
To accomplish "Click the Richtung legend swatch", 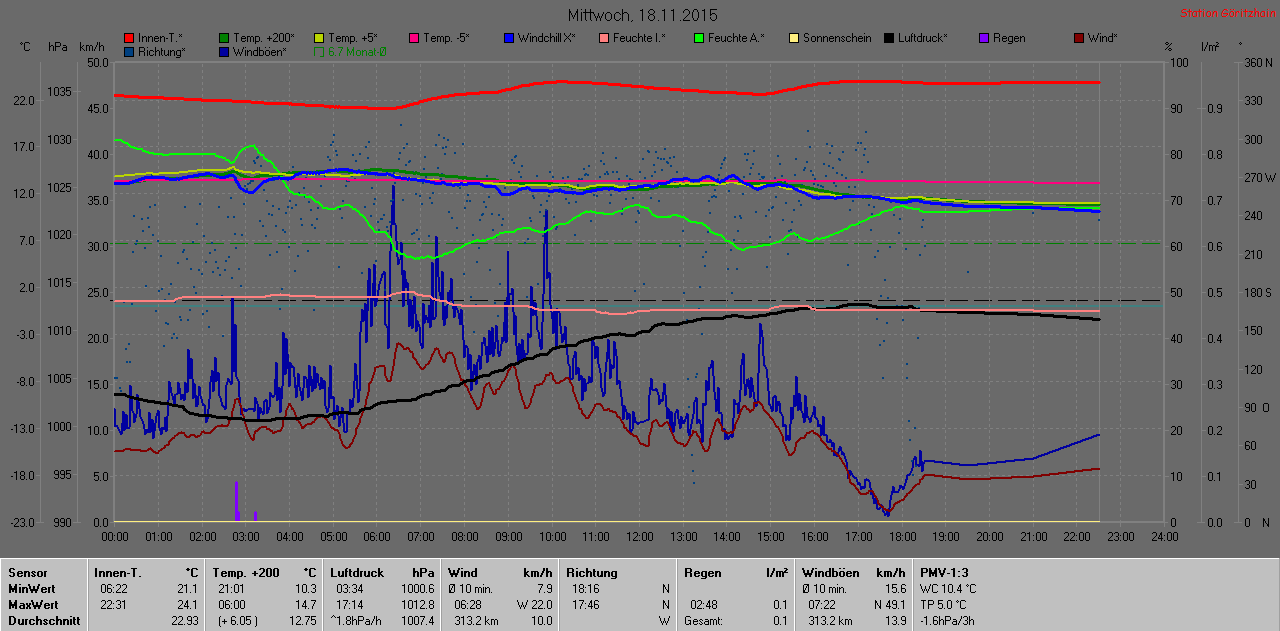I will point(129,51).
